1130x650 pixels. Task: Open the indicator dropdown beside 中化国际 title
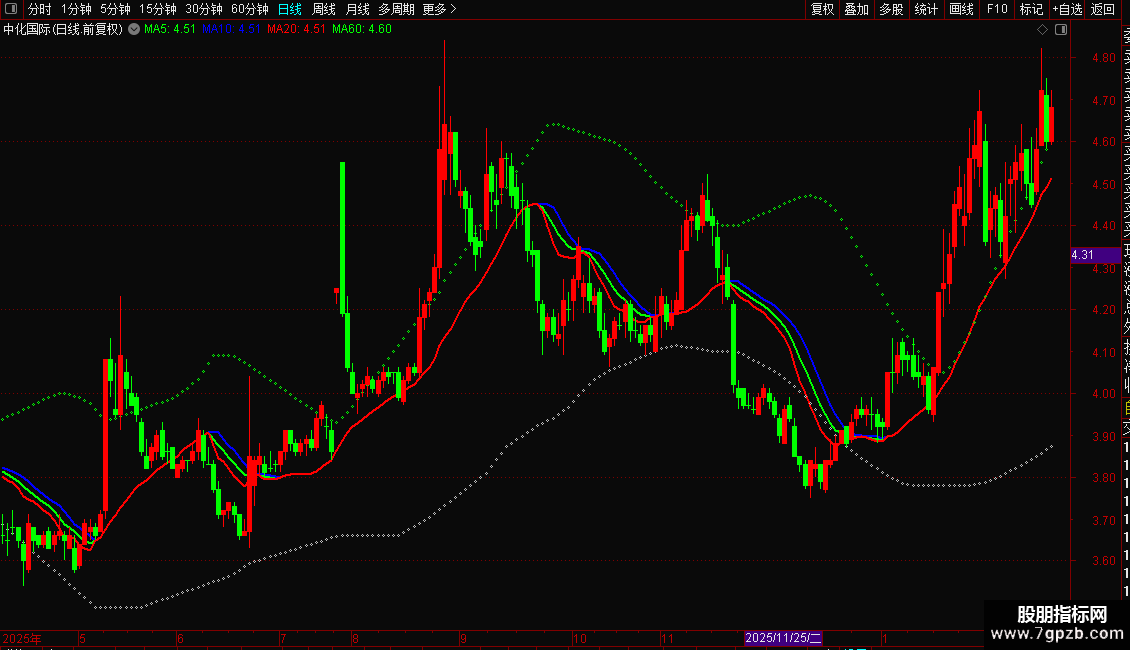click(134, 30)
